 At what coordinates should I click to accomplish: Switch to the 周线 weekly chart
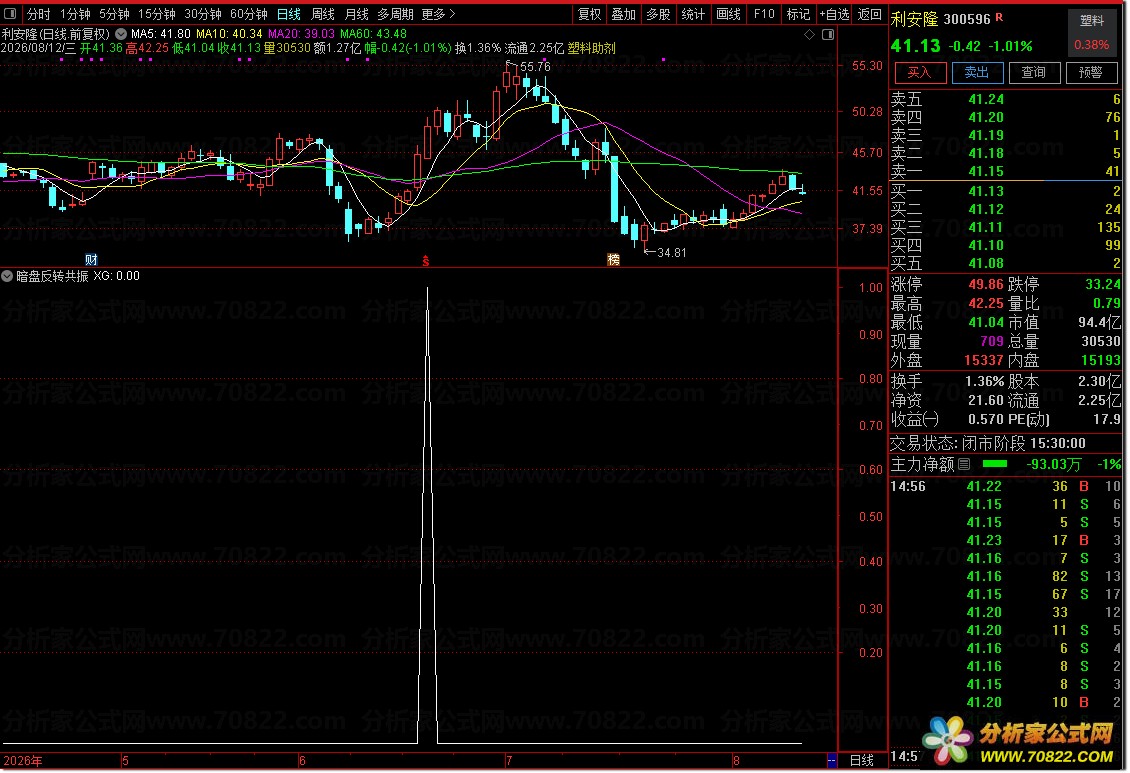pyautogui.click(x=323, y=14)
